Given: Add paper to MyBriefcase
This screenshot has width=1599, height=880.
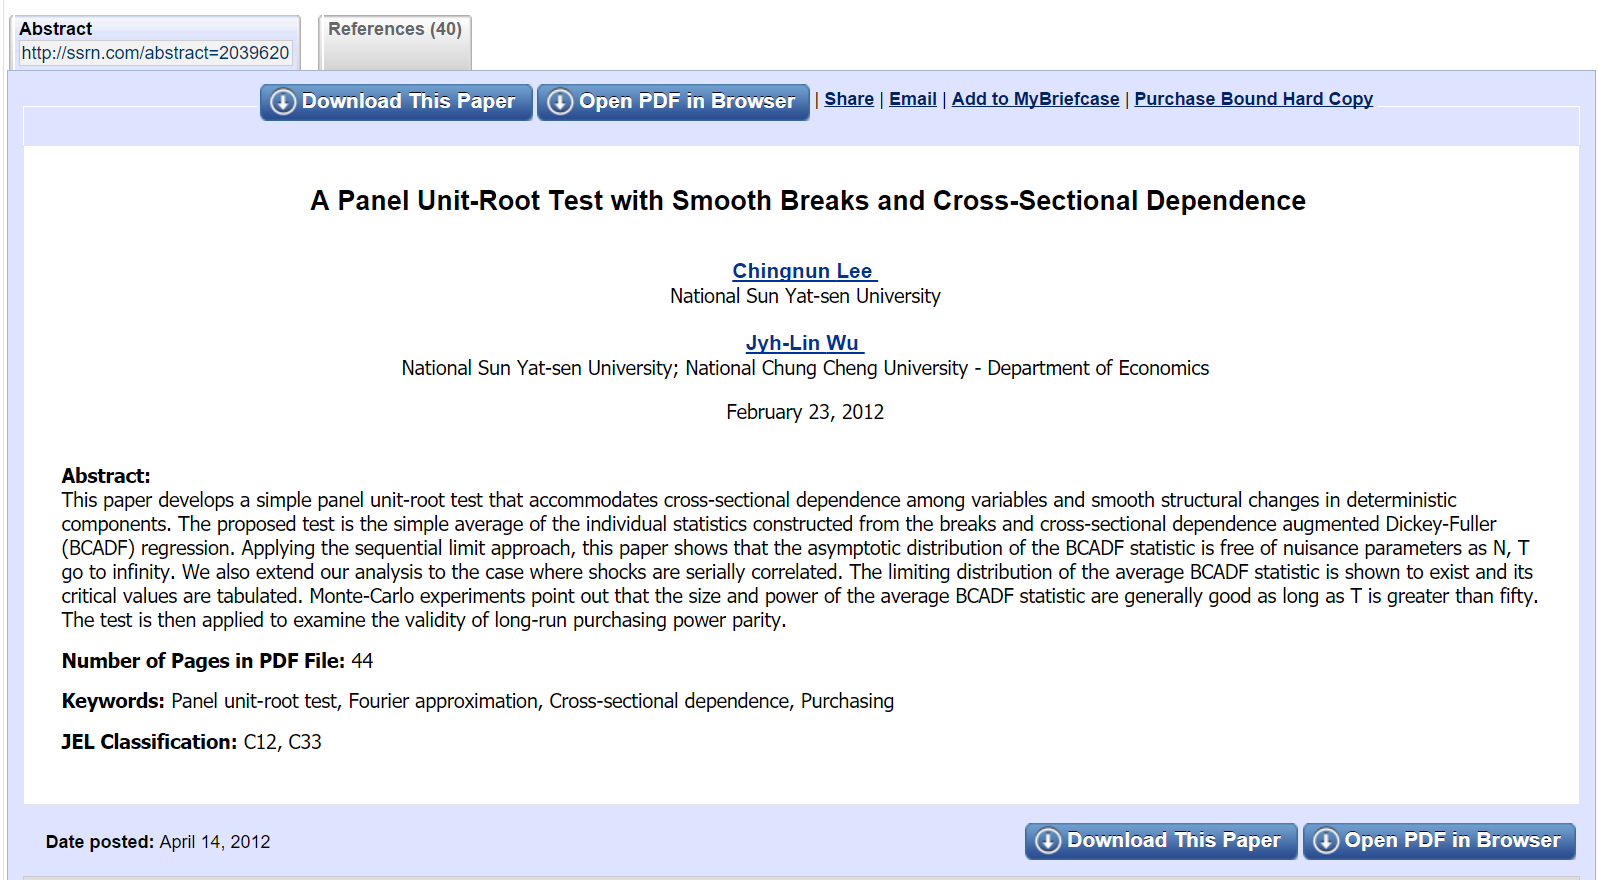Looking at the screenshot, I should point(1035,99).
